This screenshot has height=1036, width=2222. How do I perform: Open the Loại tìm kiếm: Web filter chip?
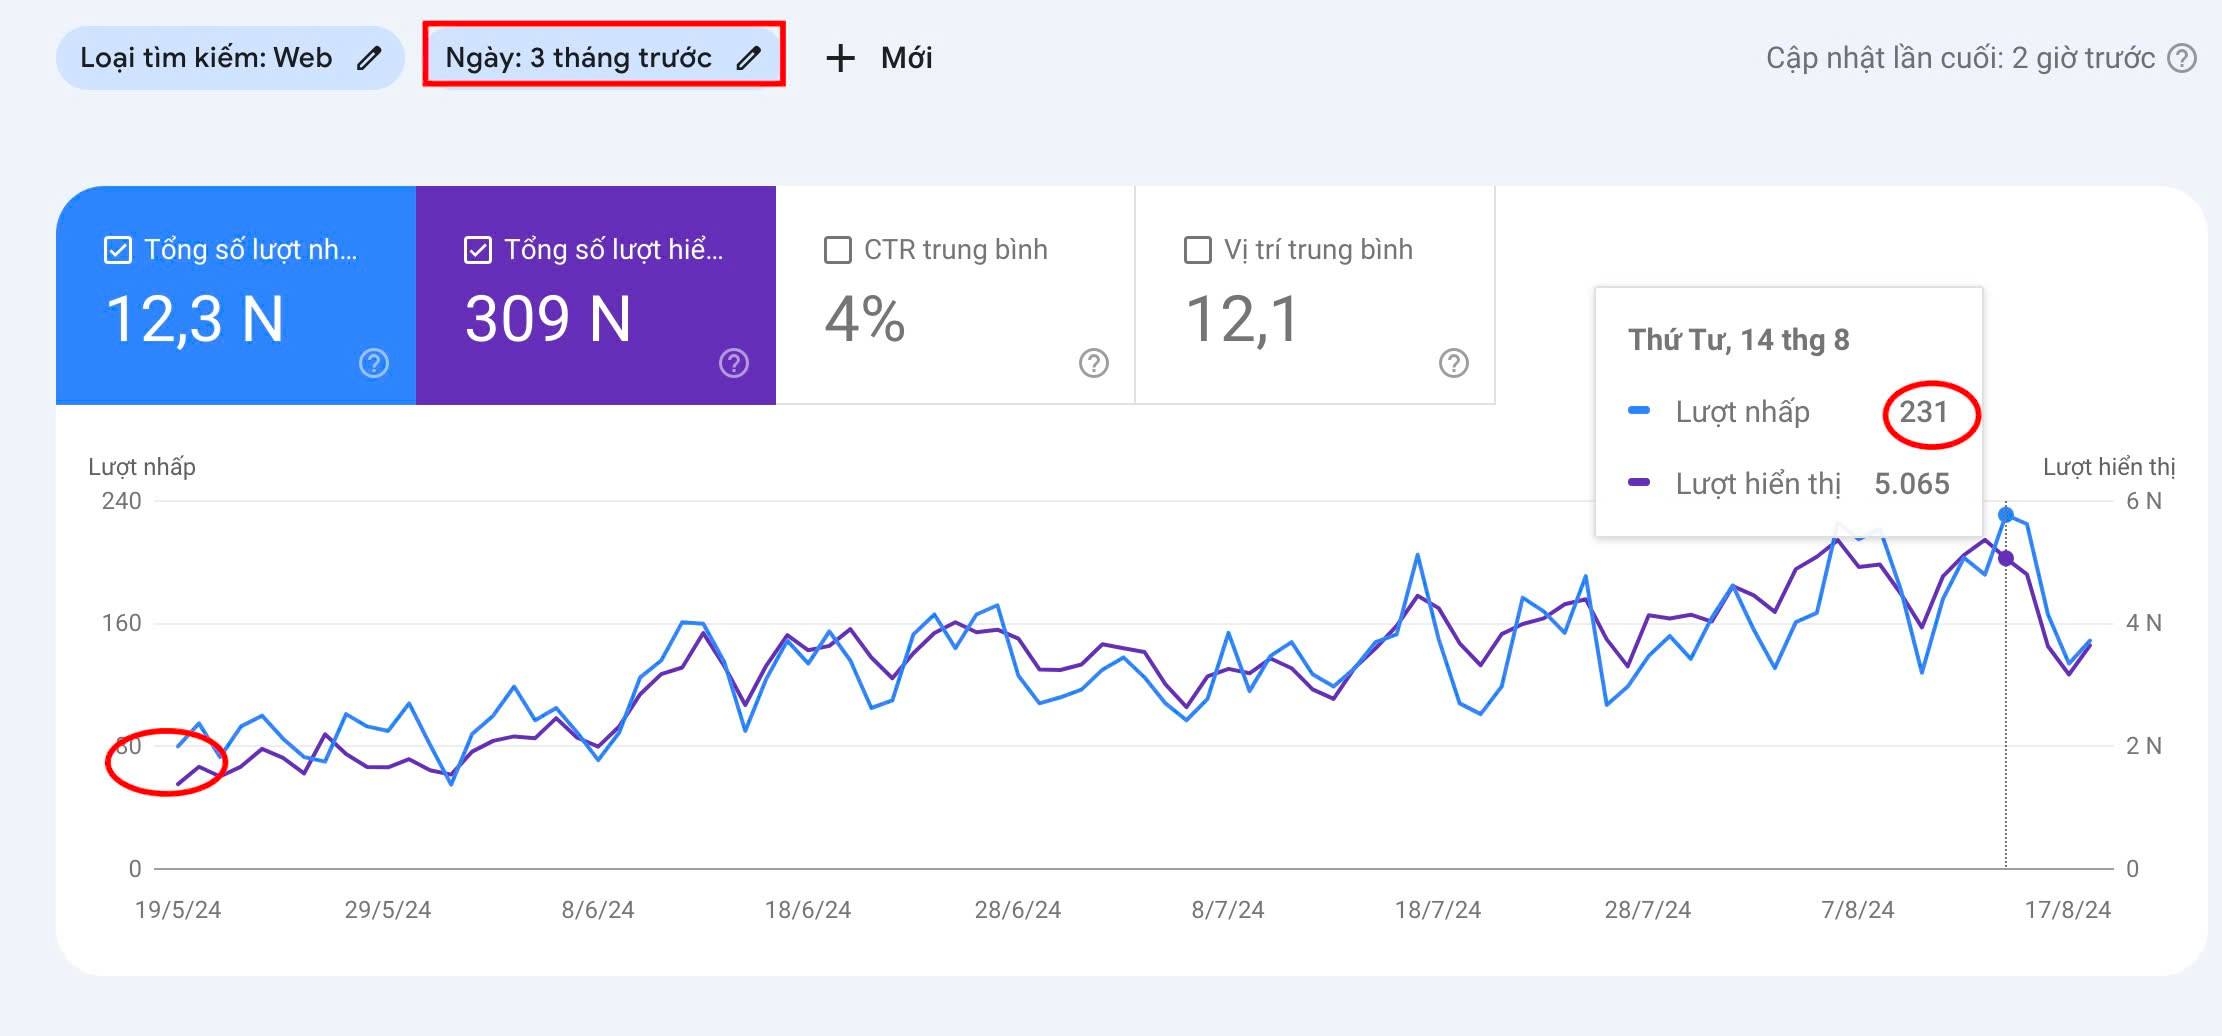230,58
